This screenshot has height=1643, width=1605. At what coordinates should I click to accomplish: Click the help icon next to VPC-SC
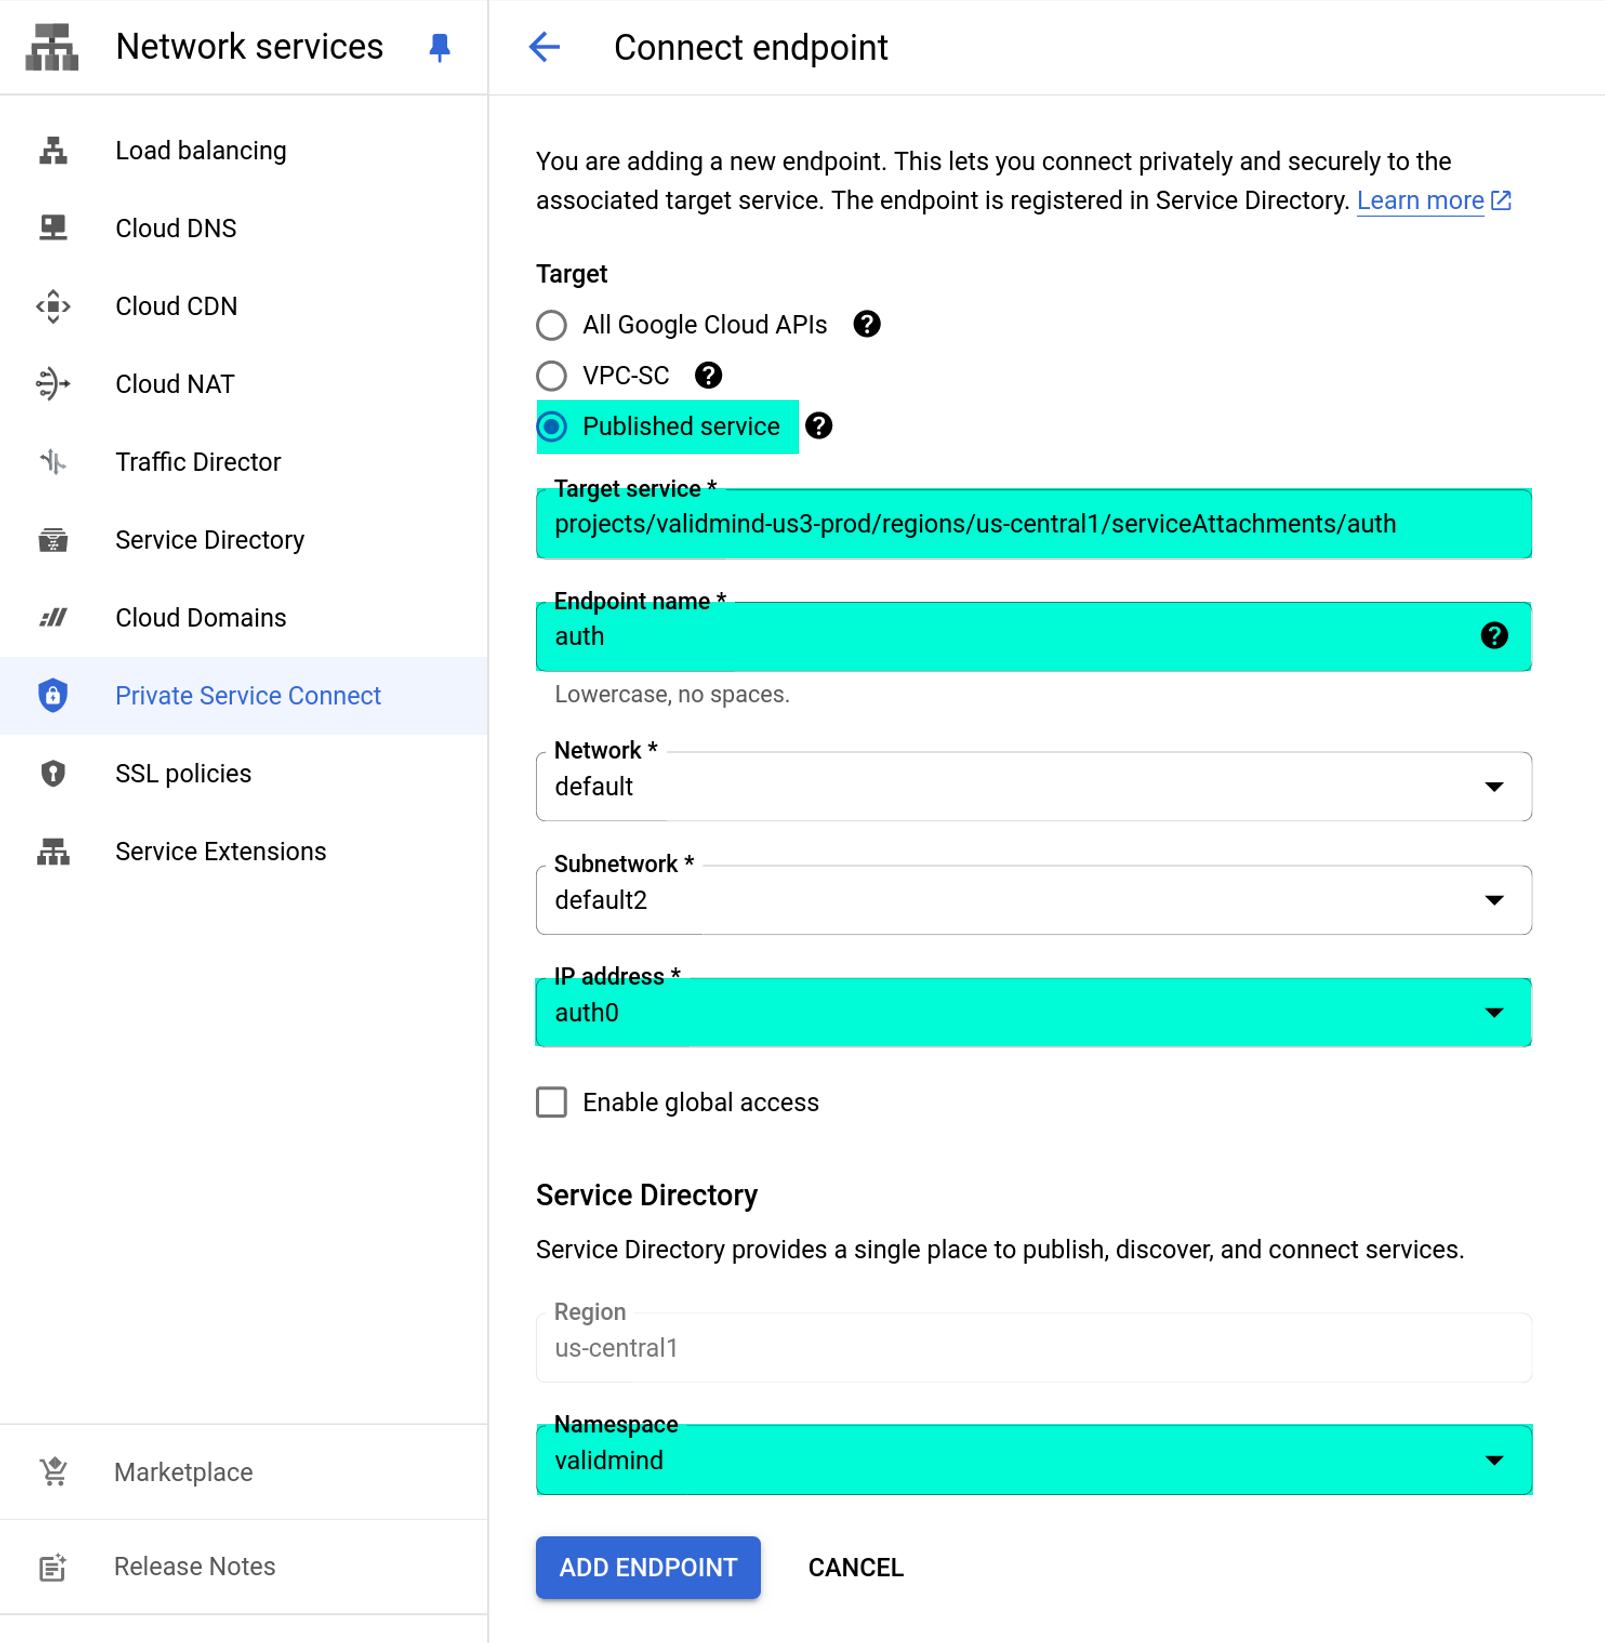point(708,375)
